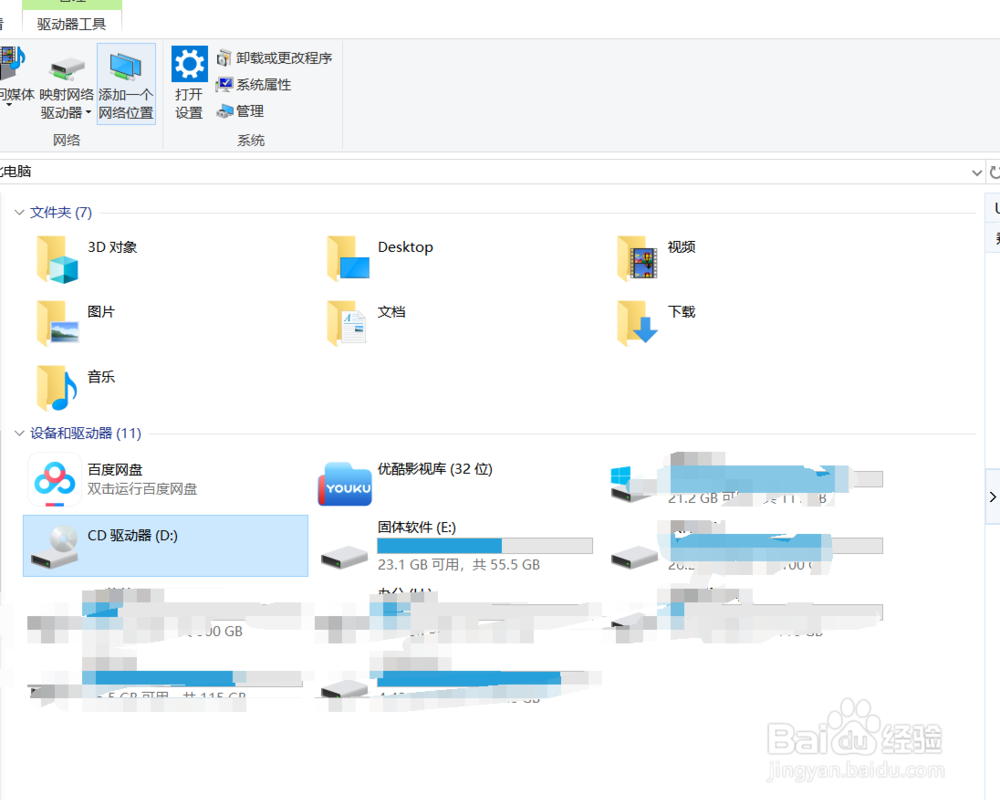The width and height of the screenshot is (1000, 805).
Task: Click 23.1 GB 可用, 共 55.5 GB text
Action: (x=459, y=565)
